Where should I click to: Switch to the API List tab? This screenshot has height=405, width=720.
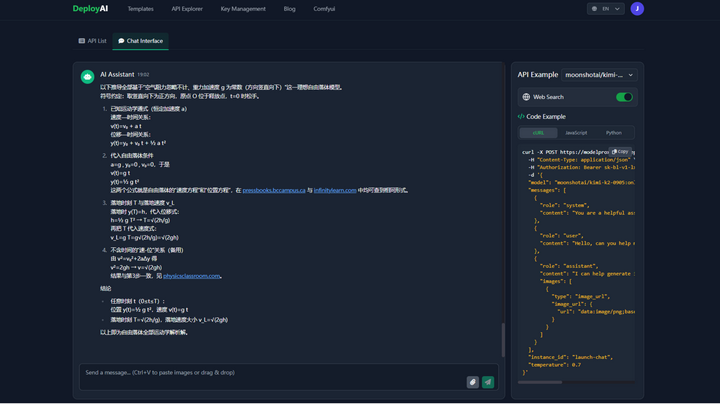click(92, 41)
